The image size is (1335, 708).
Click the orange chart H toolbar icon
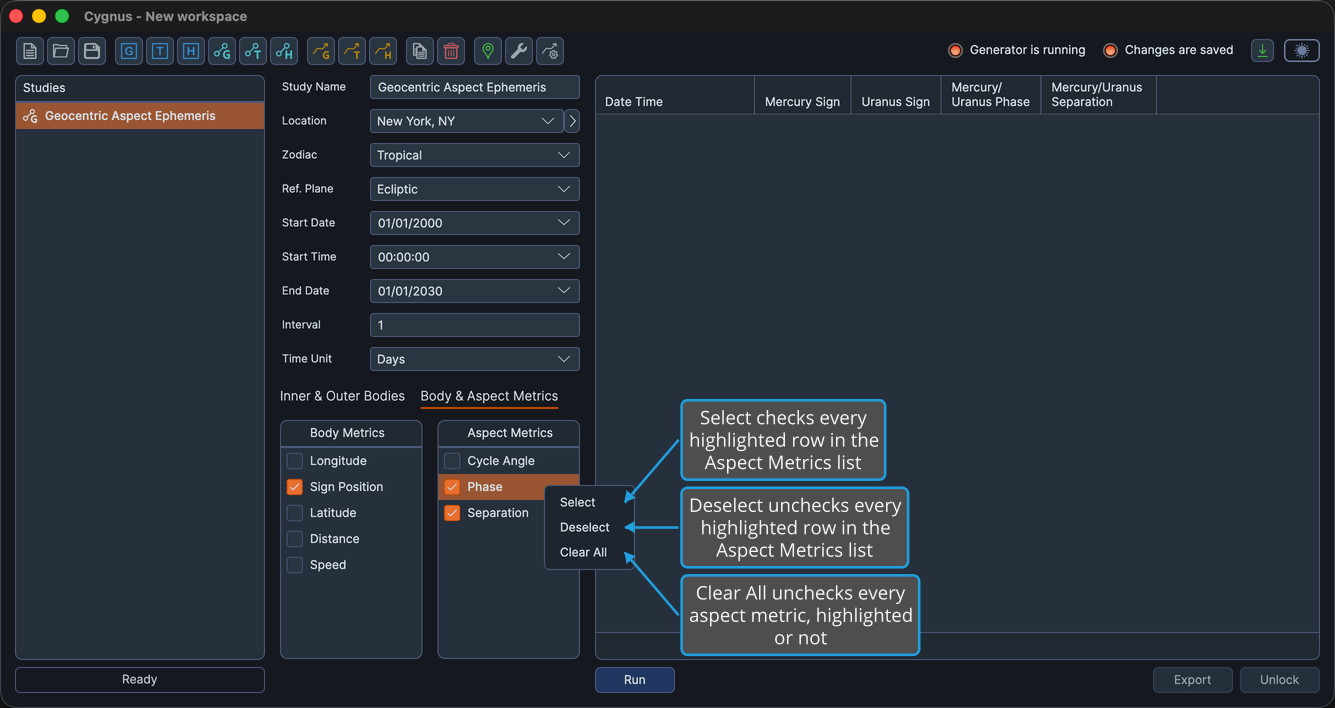coord(383,51)
